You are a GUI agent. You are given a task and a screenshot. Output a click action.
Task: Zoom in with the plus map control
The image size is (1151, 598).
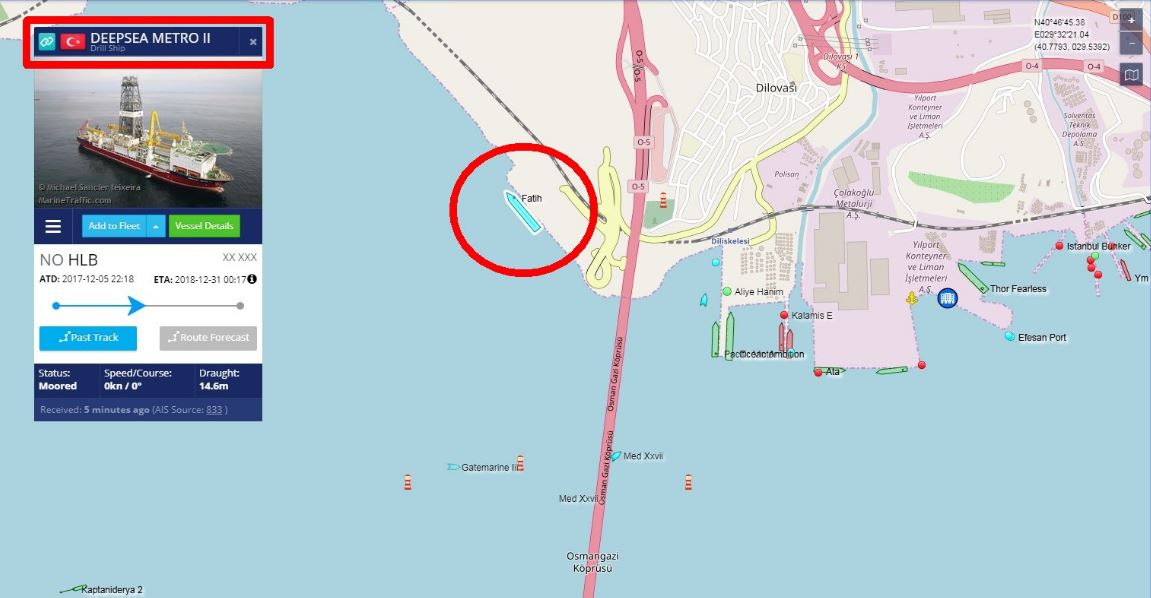[x=1131, y=21]
